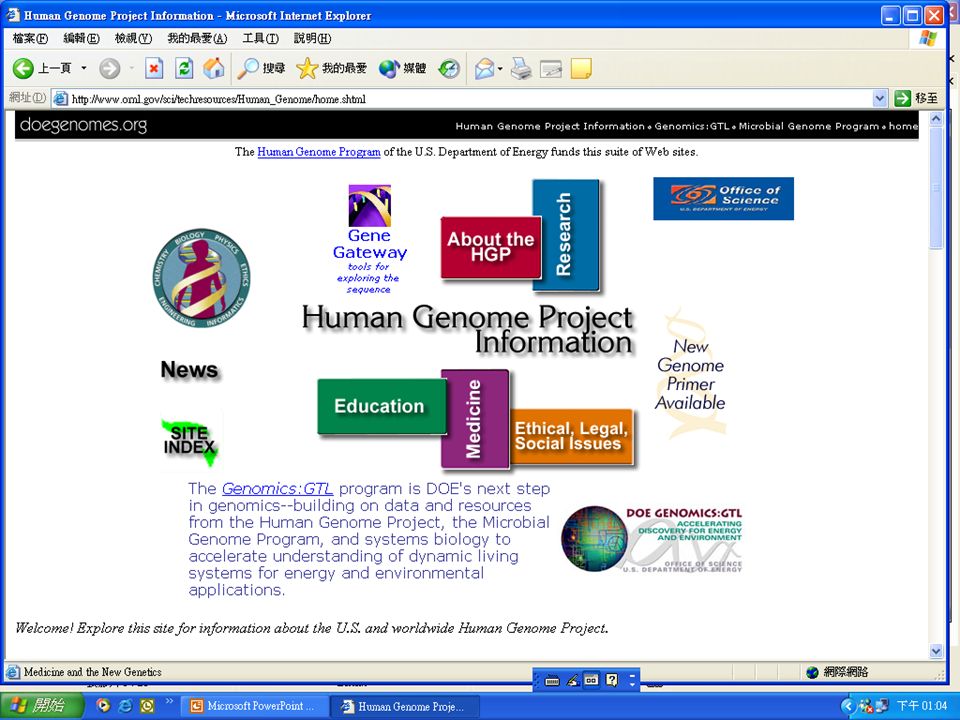Open the Tools menu (工具)
Image resolution: width=960 pixels, height=720 pixels.
point(260,39)
